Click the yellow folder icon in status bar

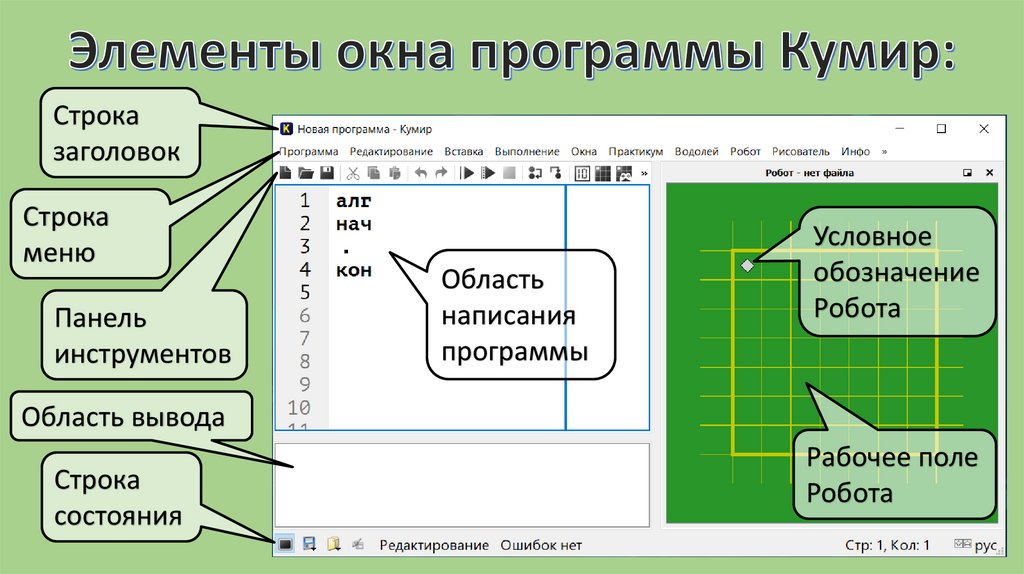[334, 544]
